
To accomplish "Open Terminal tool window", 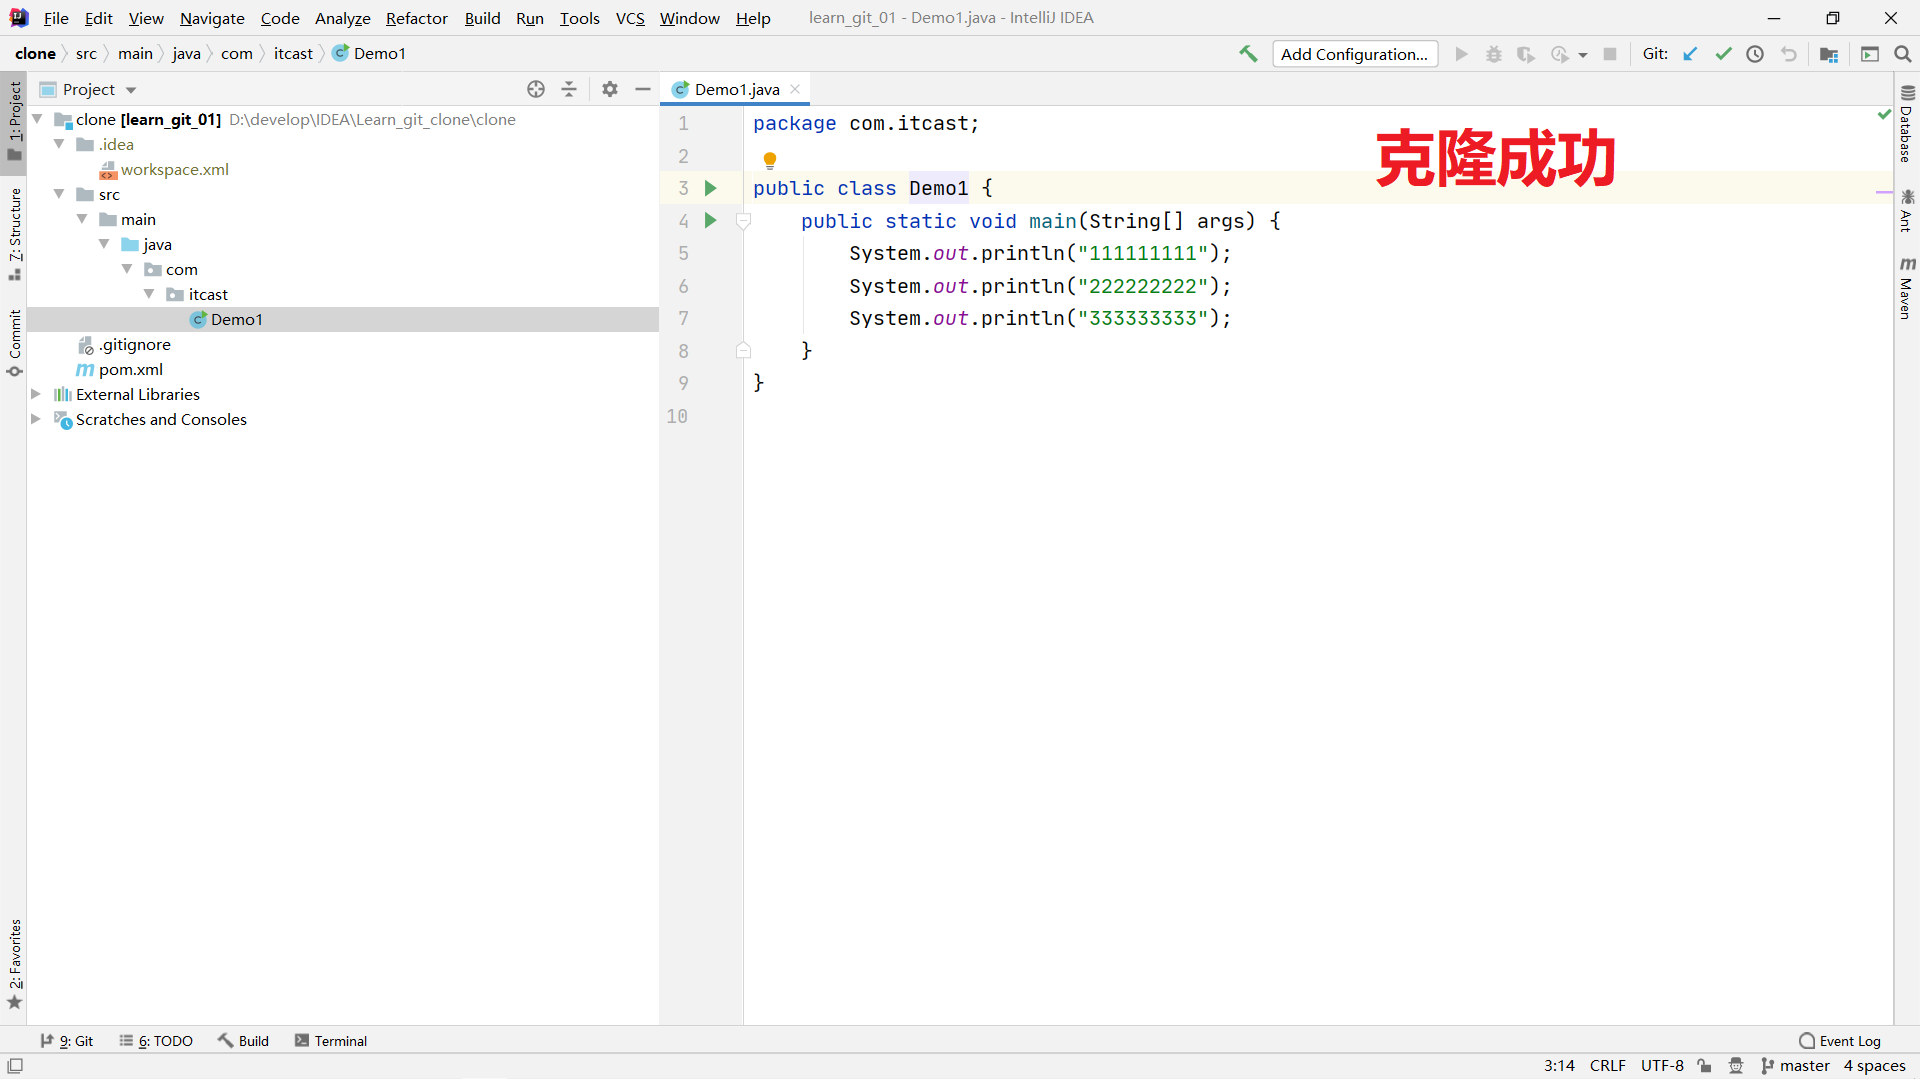I will tap(331, 1041).
